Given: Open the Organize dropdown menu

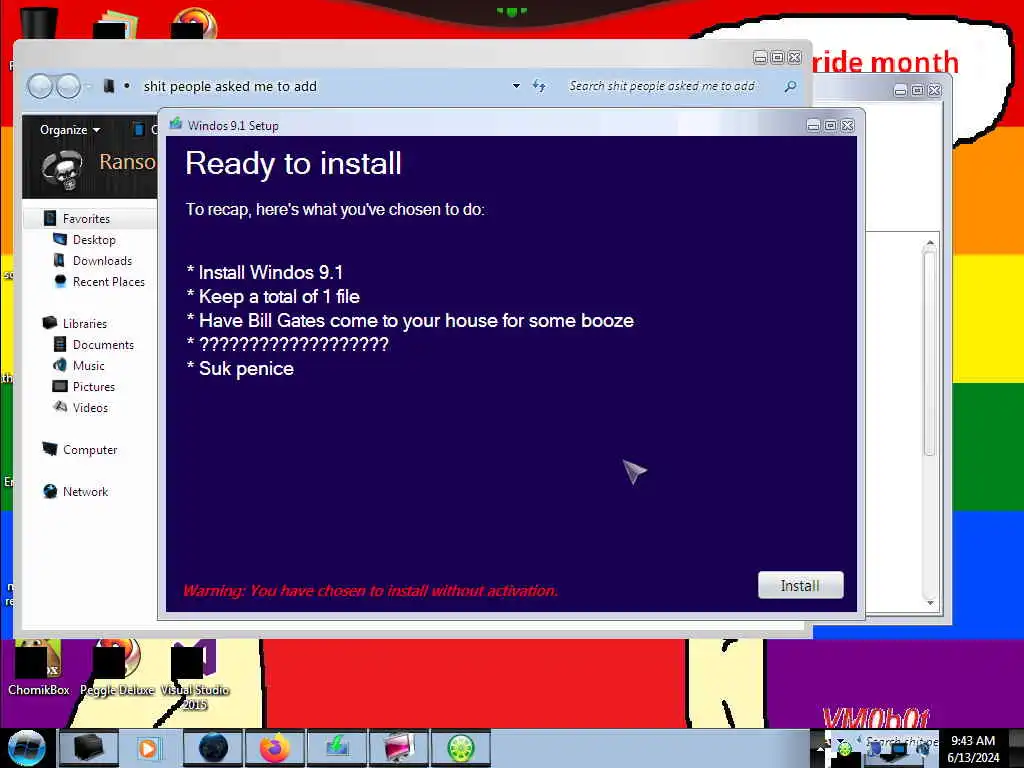Looking at the screenshot, I should (x=70, y=129).
